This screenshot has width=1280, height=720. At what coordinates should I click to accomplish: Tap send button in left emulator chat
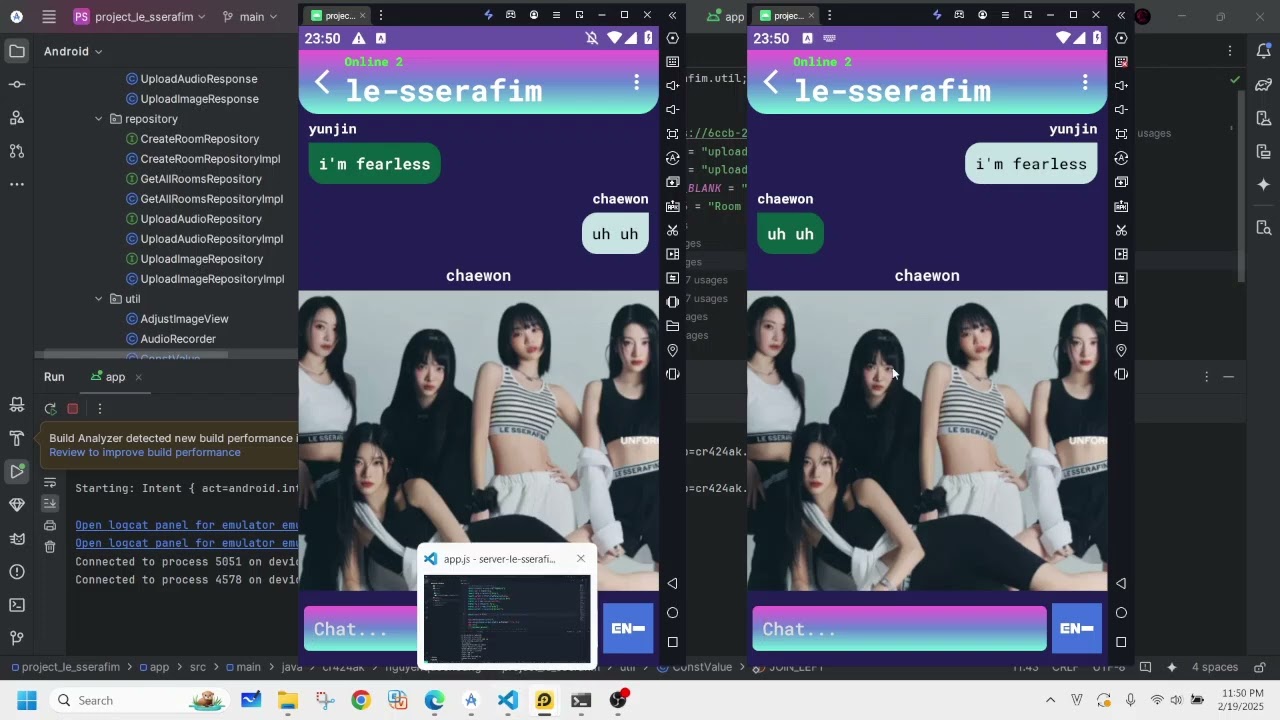628,628
